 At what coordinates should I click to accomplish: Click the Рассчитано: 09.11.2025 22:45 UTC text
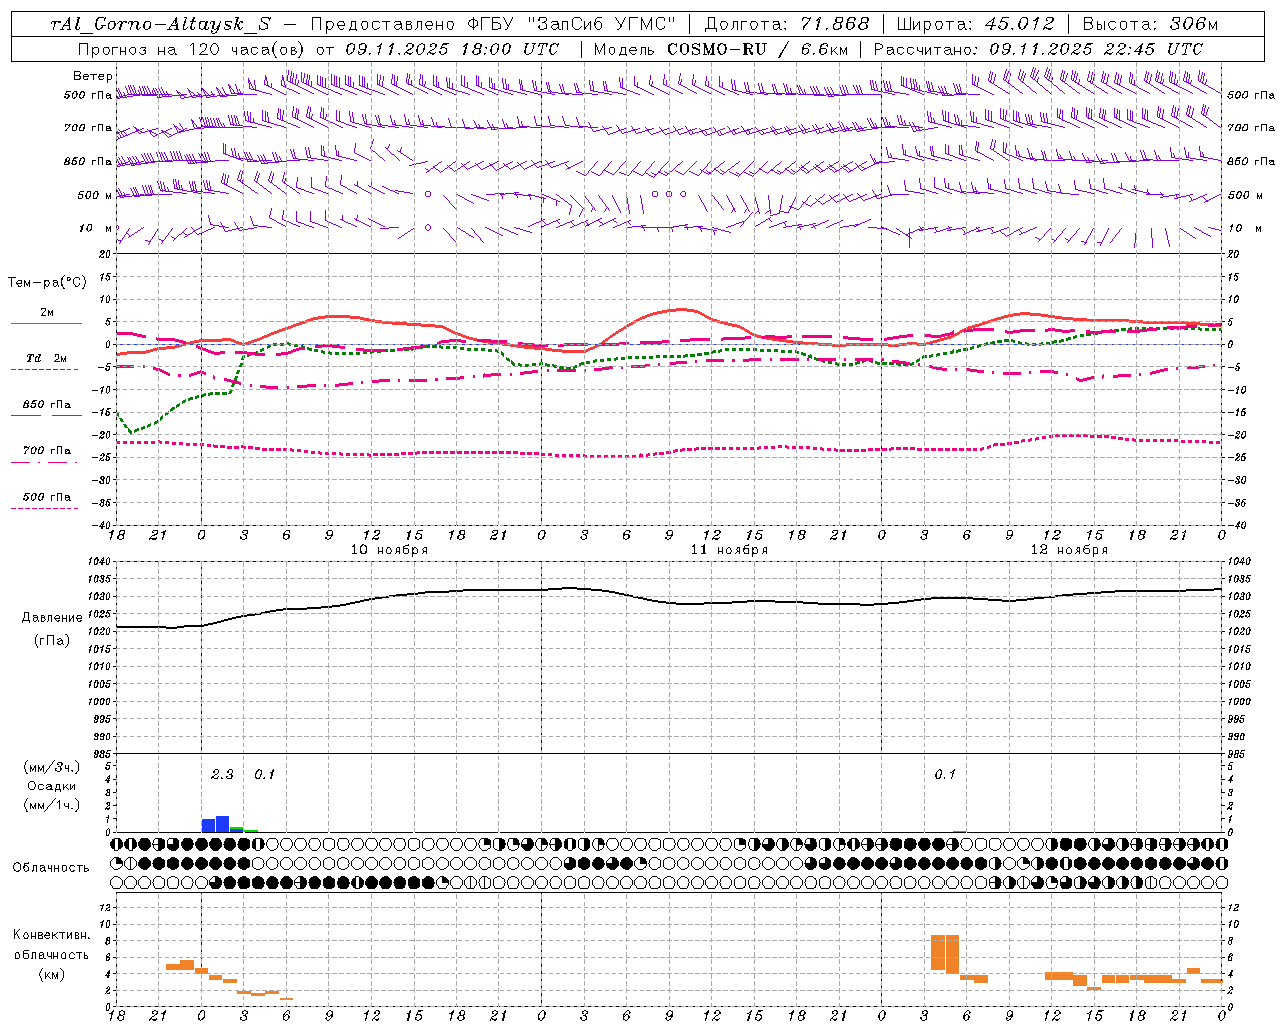[1038, 49]
